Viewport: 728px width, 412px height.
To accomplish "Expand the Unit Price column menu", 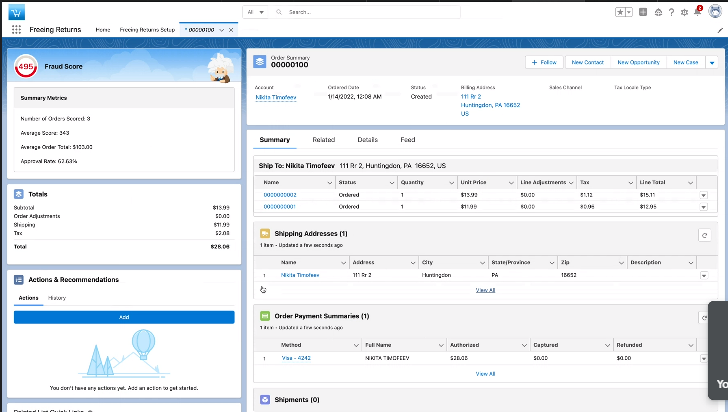I will (510, 183).
